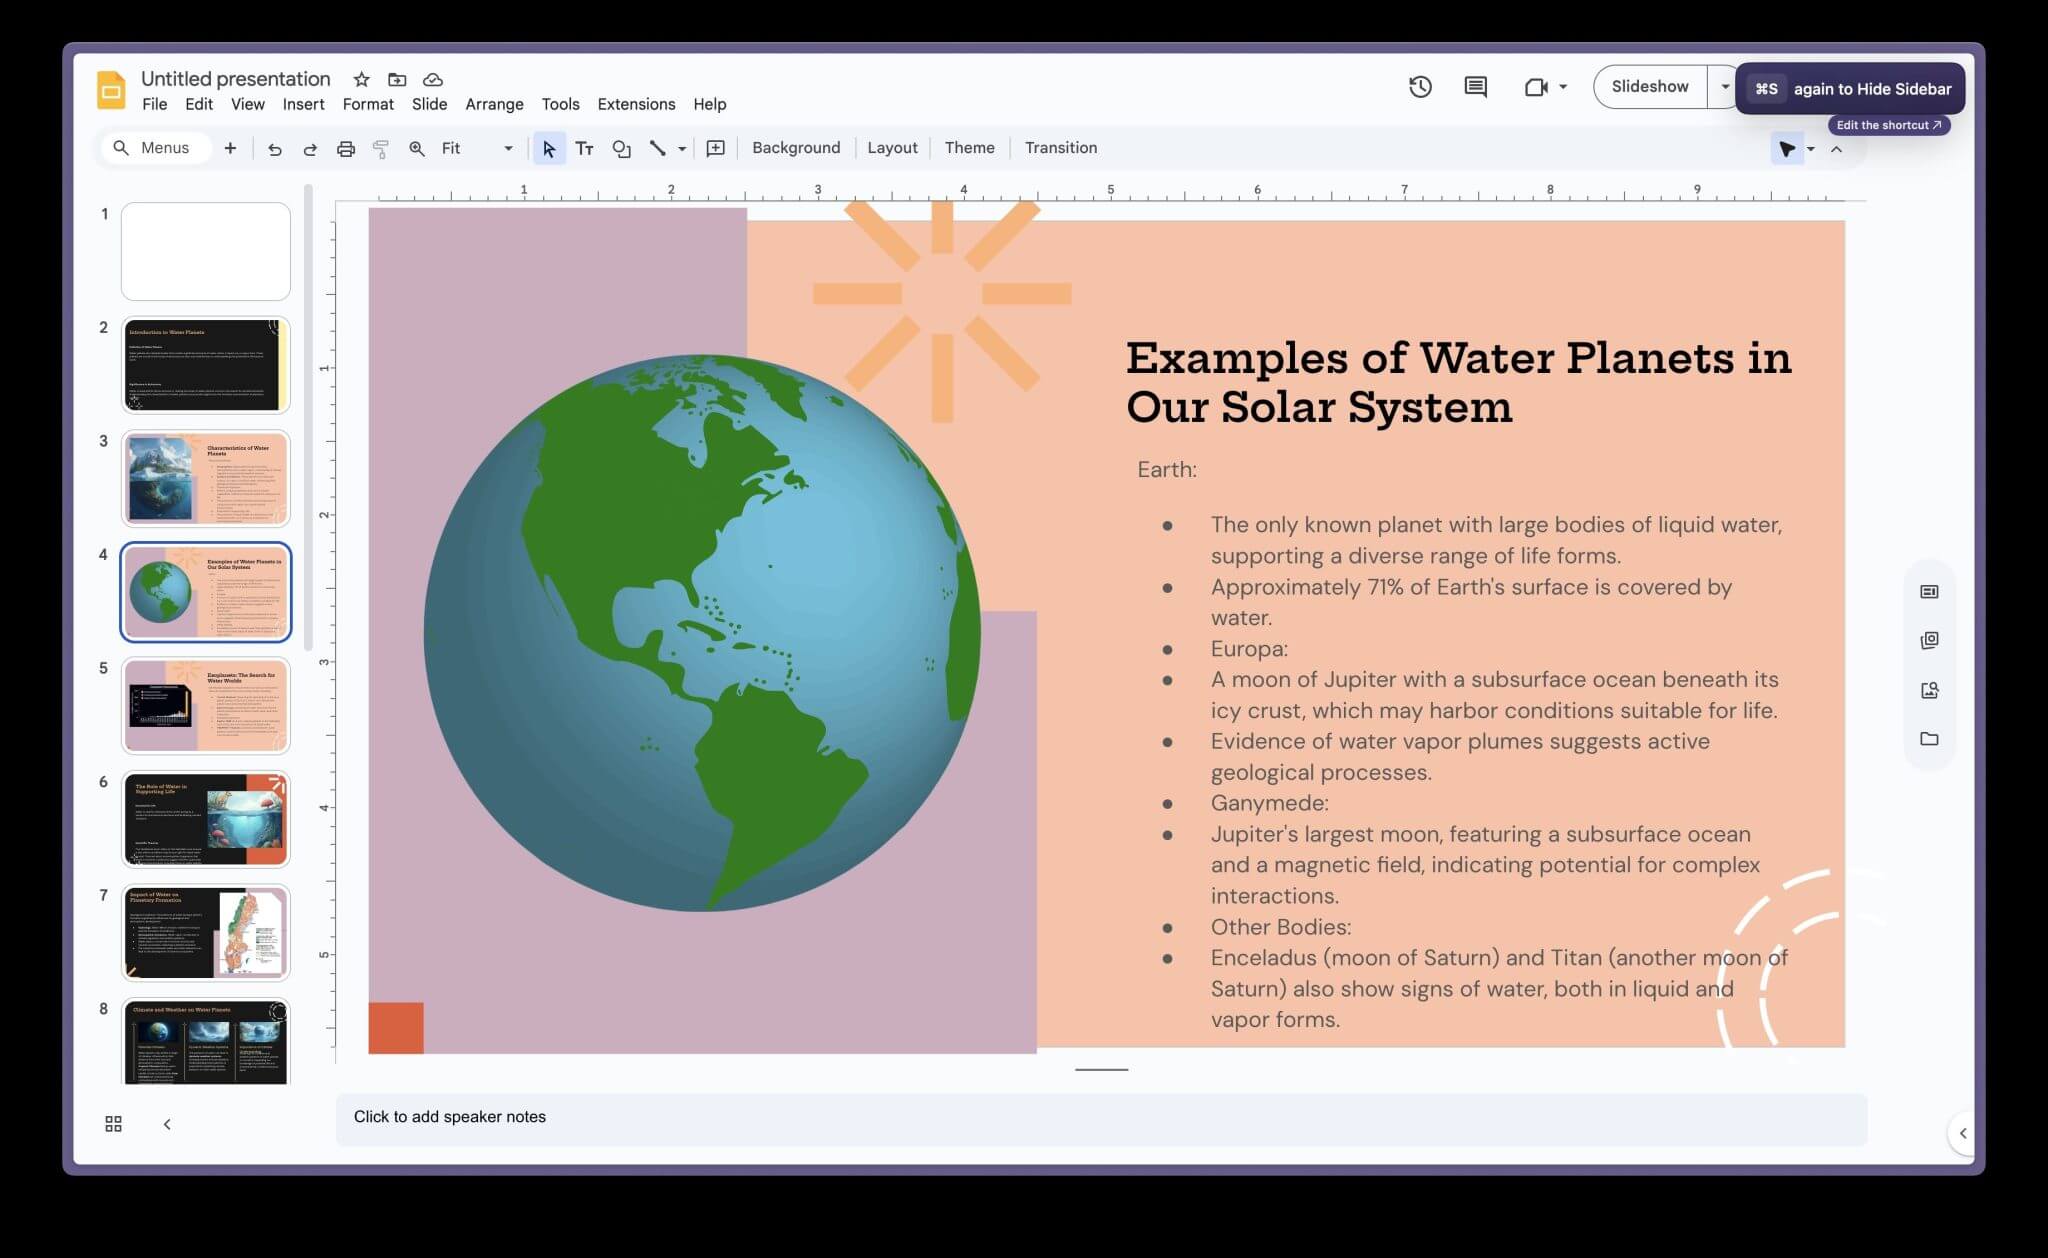2048x1258 pixels.
Task: Open the Arrange menu
Action: click(x=494, y=104)
